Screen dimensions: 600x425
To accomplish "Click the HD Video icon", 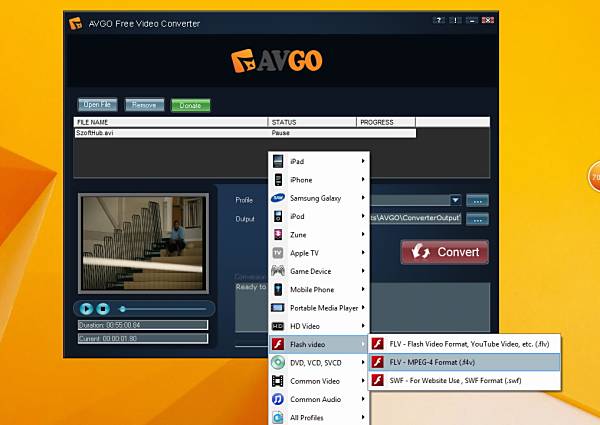I will coord(278,326).
